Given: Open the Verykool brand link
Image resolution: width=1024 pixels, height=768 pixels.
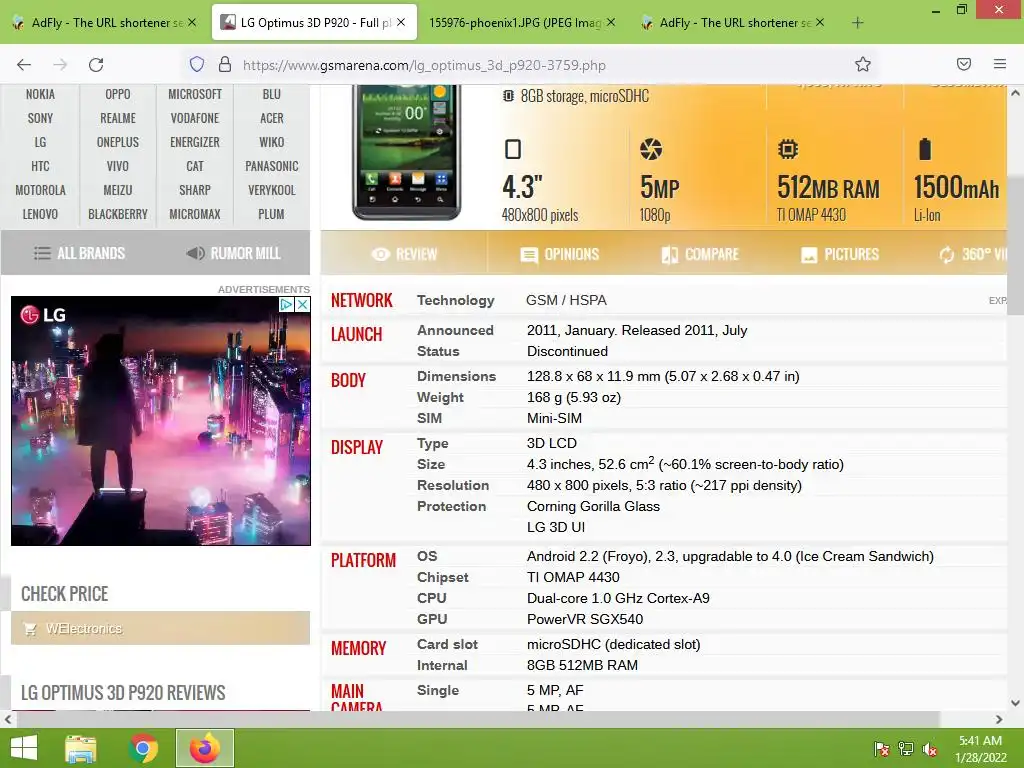Looking at the screenshot, I should [272, 190].
